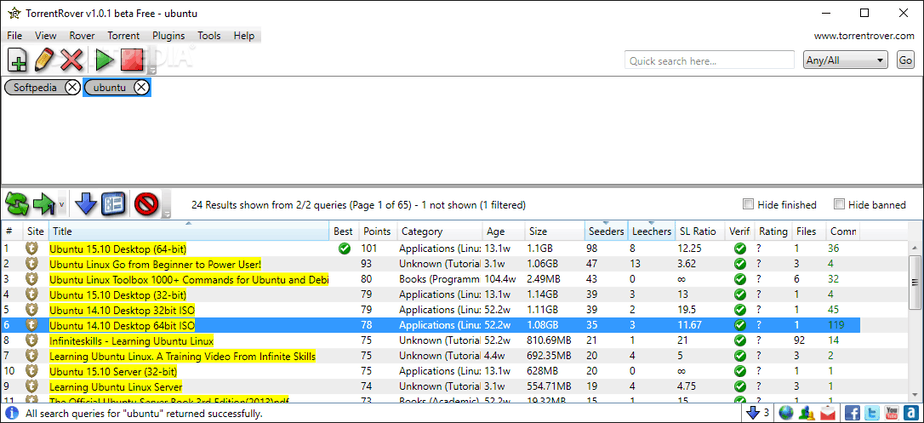
Task: Open the Plugins menu
Action: point(169,35)
